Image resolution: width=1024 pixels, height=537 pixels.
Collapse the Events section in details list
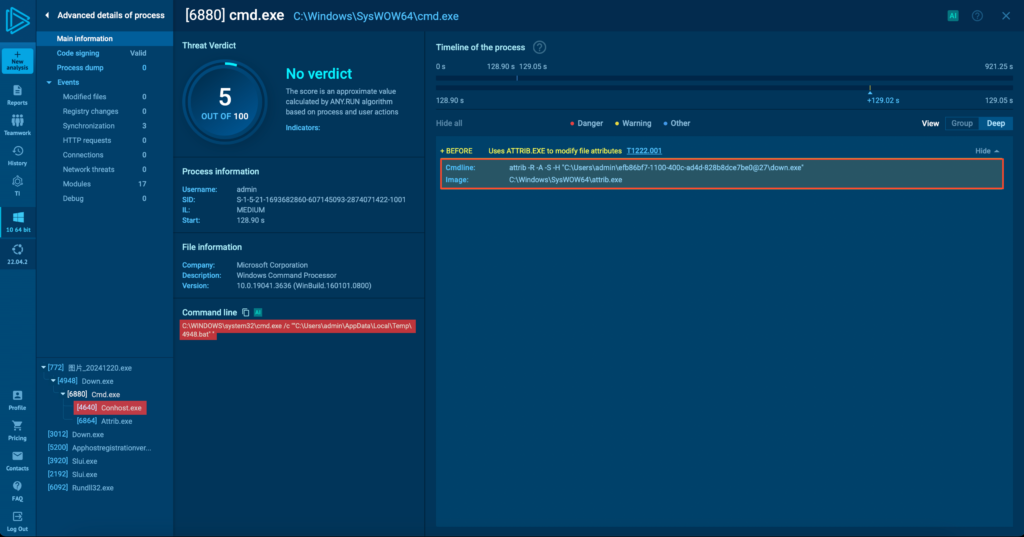pyautogui.click(x=49, y=82)
